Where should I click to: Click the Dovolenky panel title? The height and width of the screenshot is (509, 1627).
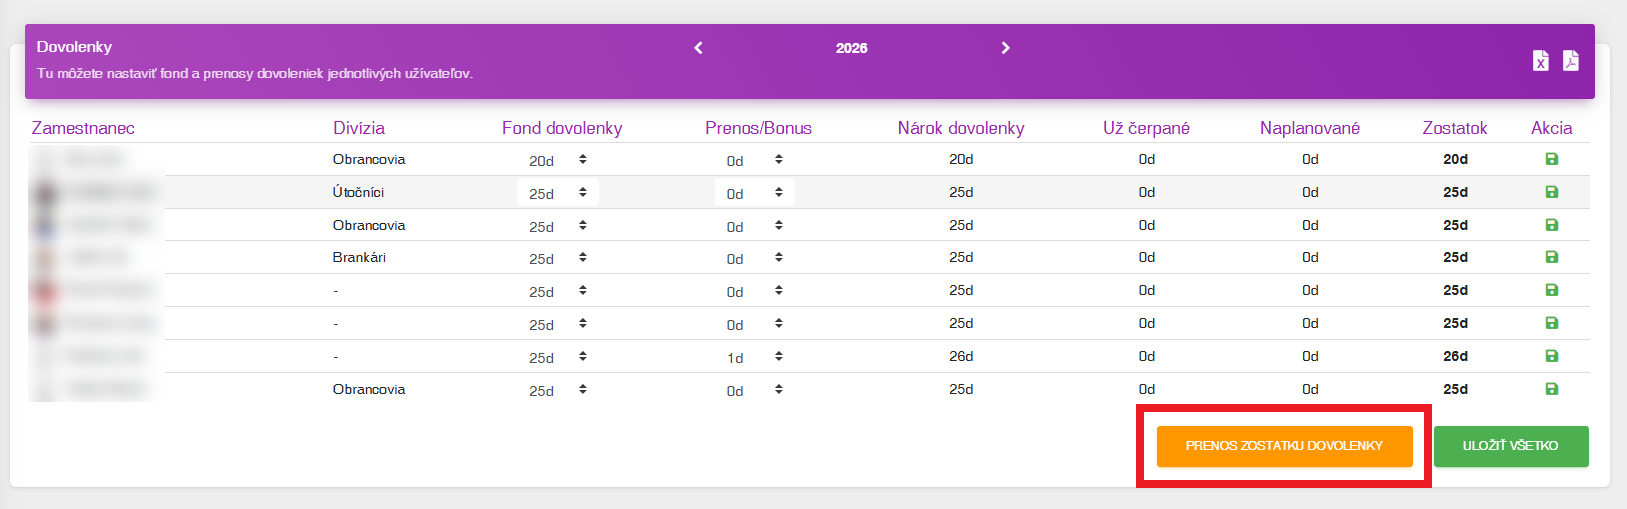74,47
